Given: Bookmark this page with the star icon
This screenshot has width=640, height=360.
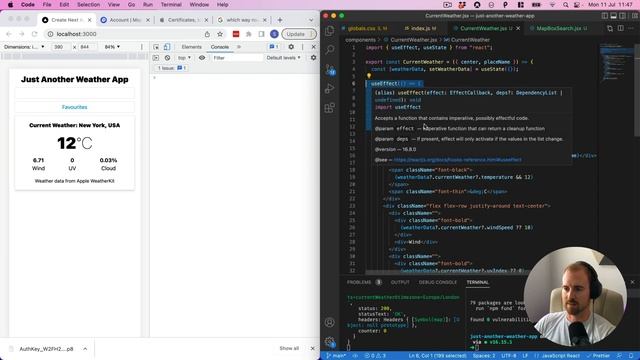Looking at the screenshot, I should click(220, 34).
